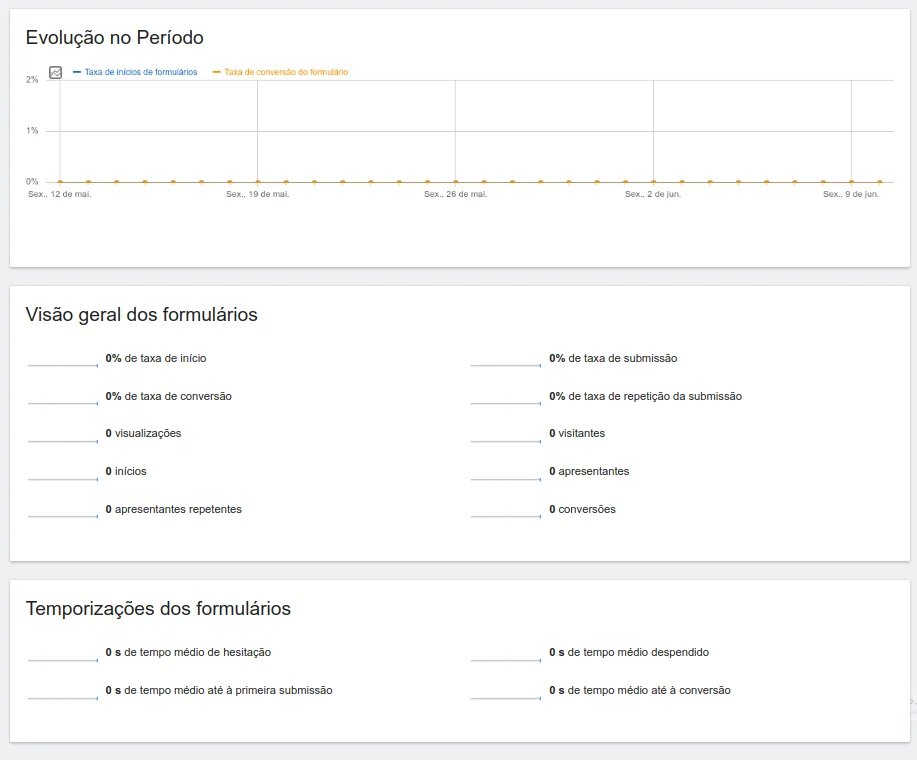Click the sparkline beside 'taxa de início'
The width and height of the screenshot is (917, 760).
pyautogui.click(x=63, y=362)
